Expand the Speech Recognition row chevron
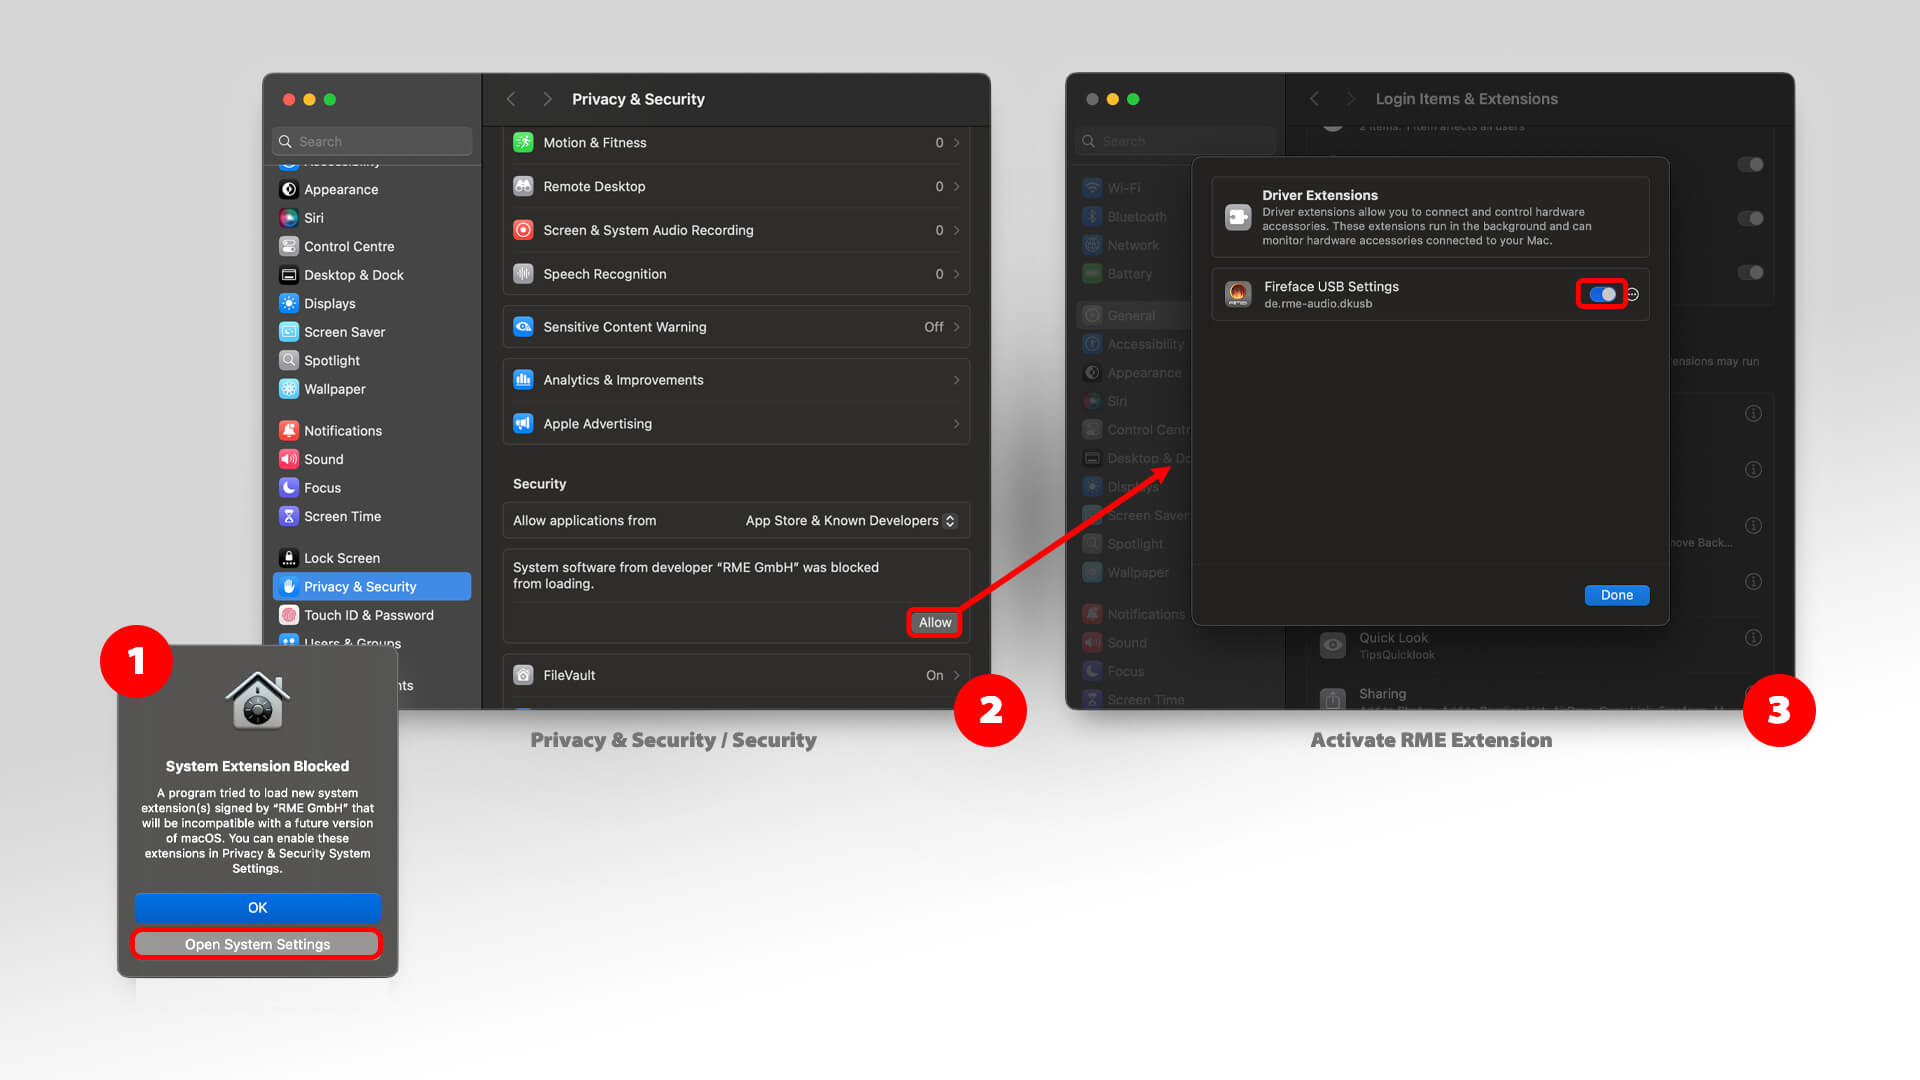Screen dimensions: 1920x1080 tap(956, 274)
